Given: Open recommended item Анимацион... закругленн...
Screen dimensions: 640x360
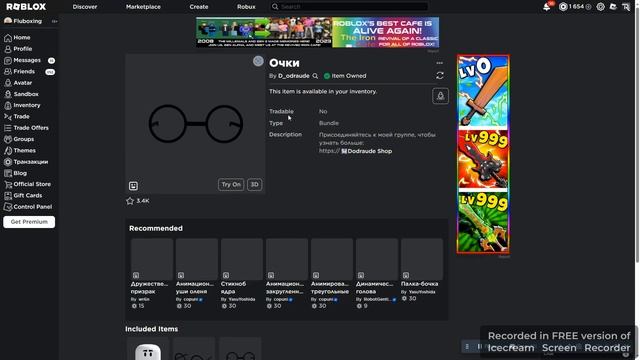Looking at the screenshot, I should click(287, 273).
